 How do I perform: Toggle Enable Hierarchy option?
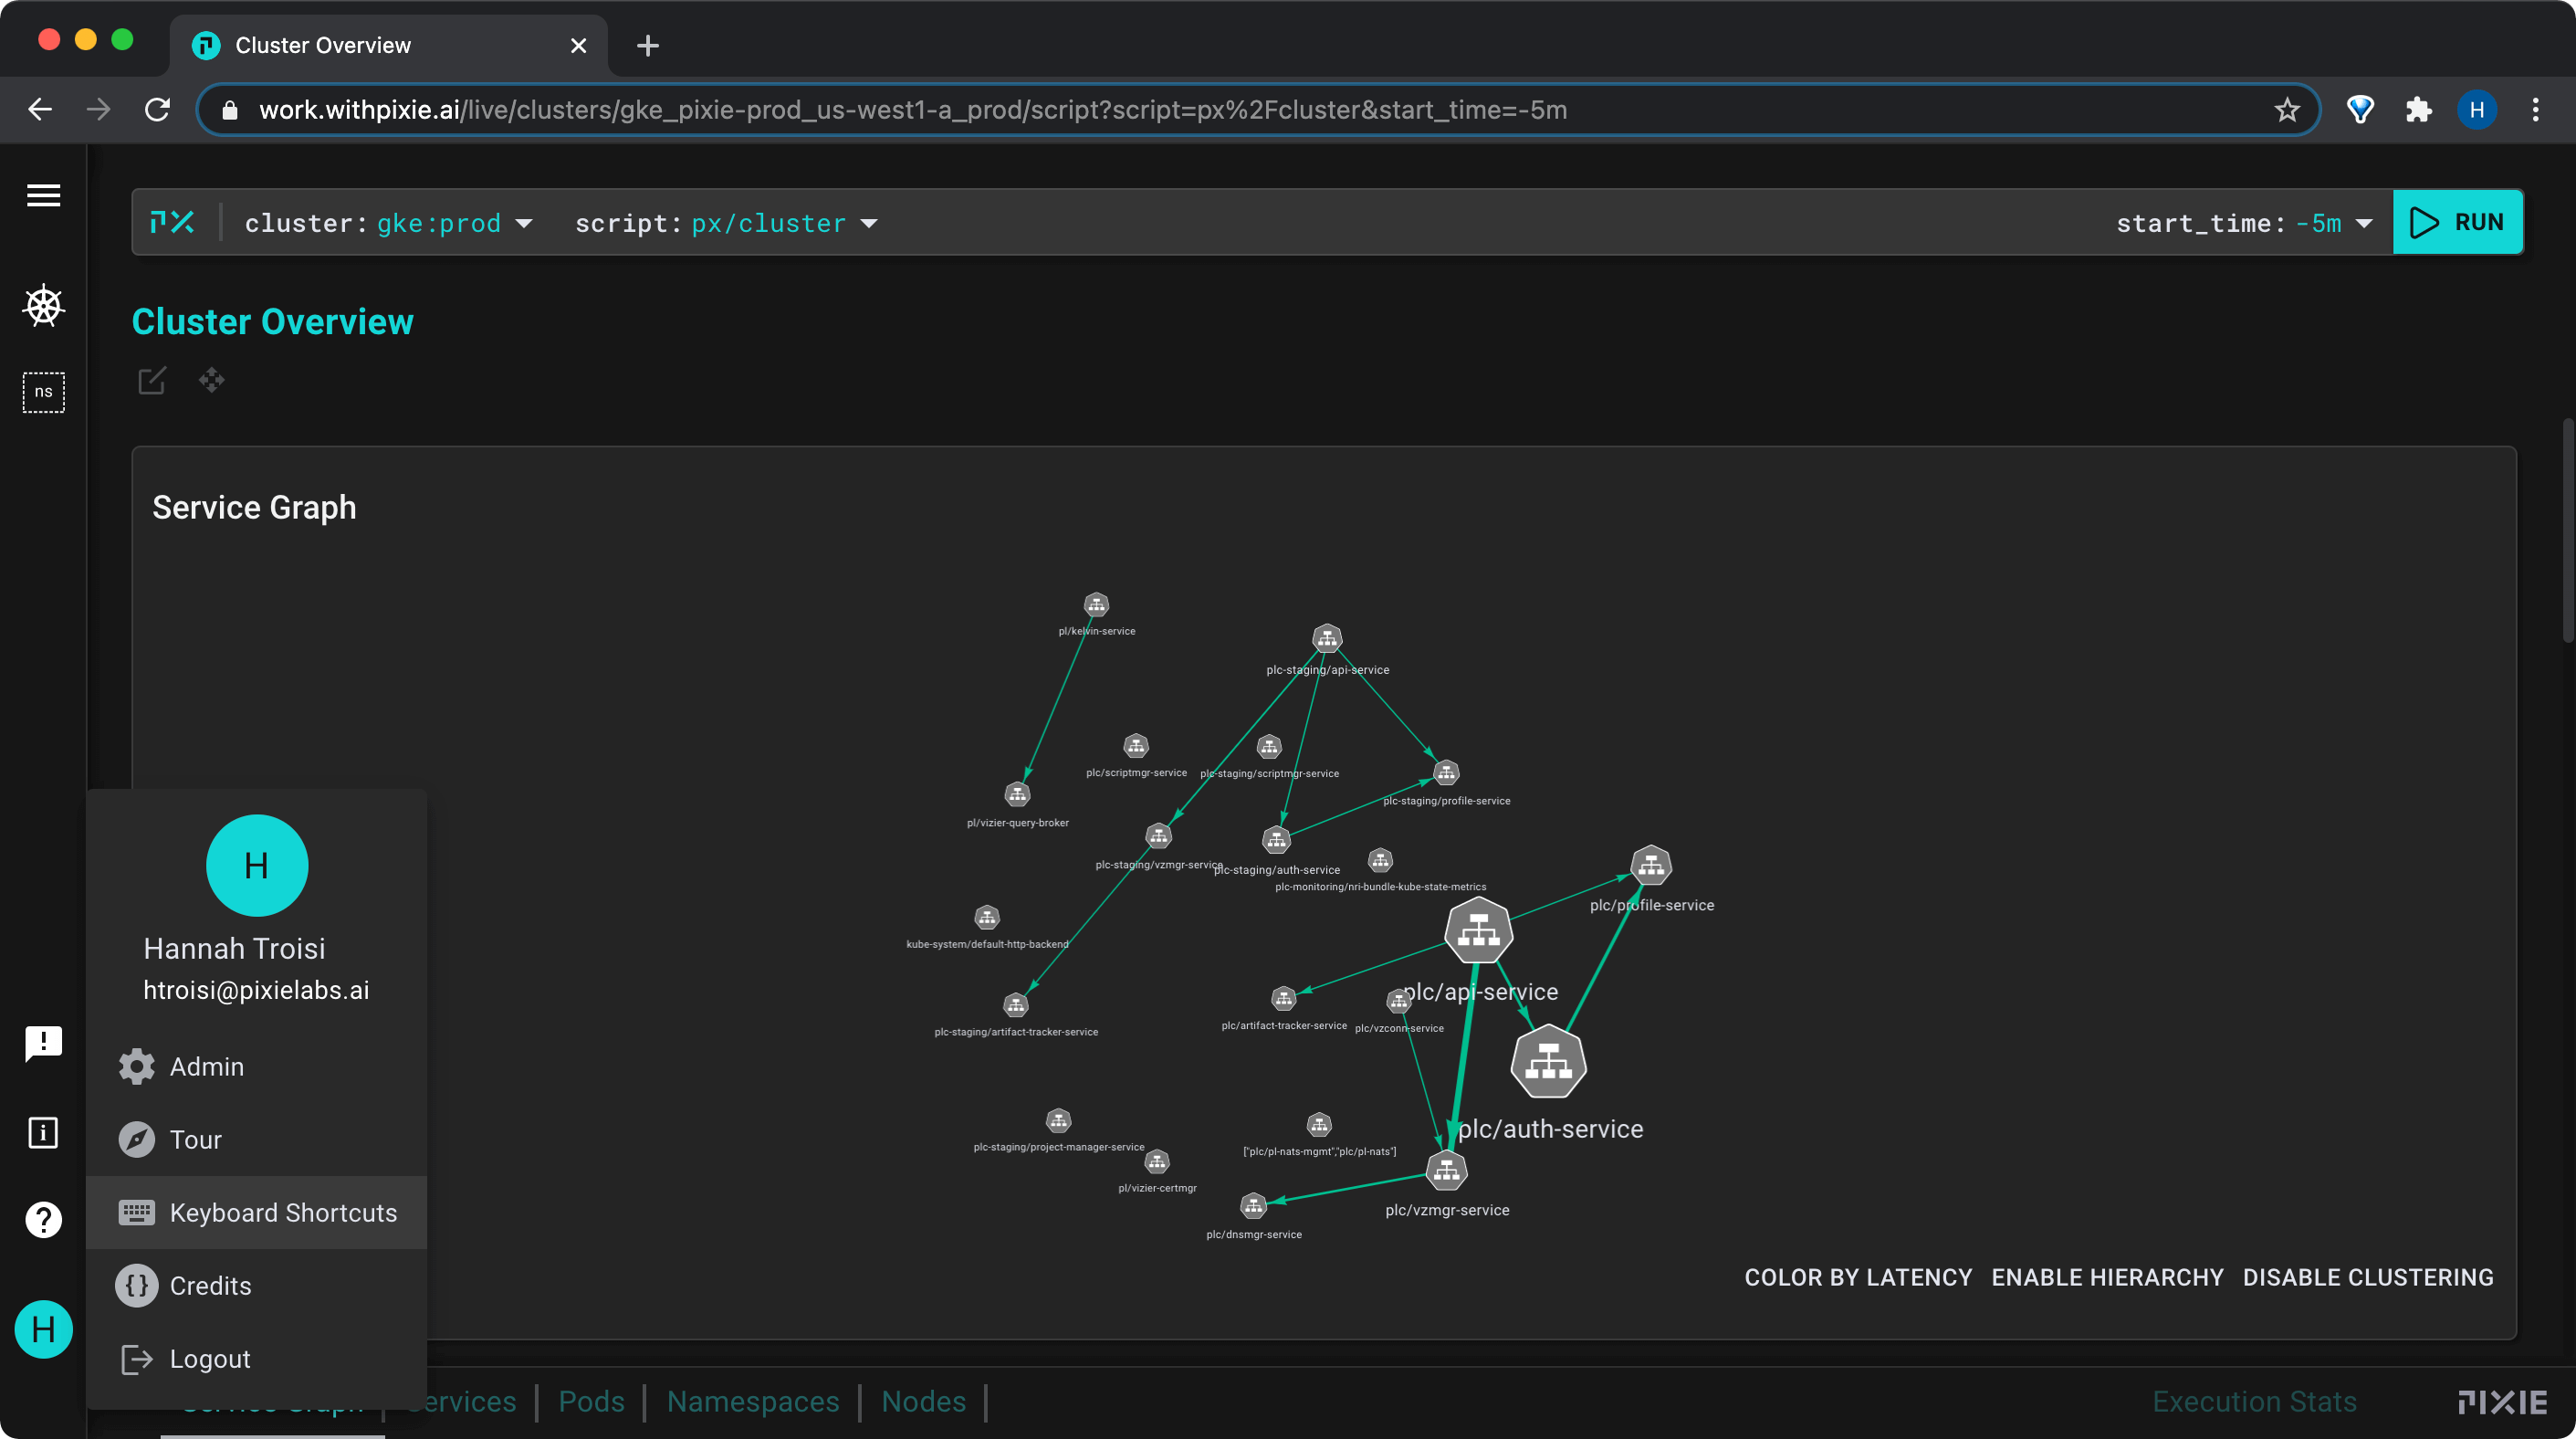2107,1277
